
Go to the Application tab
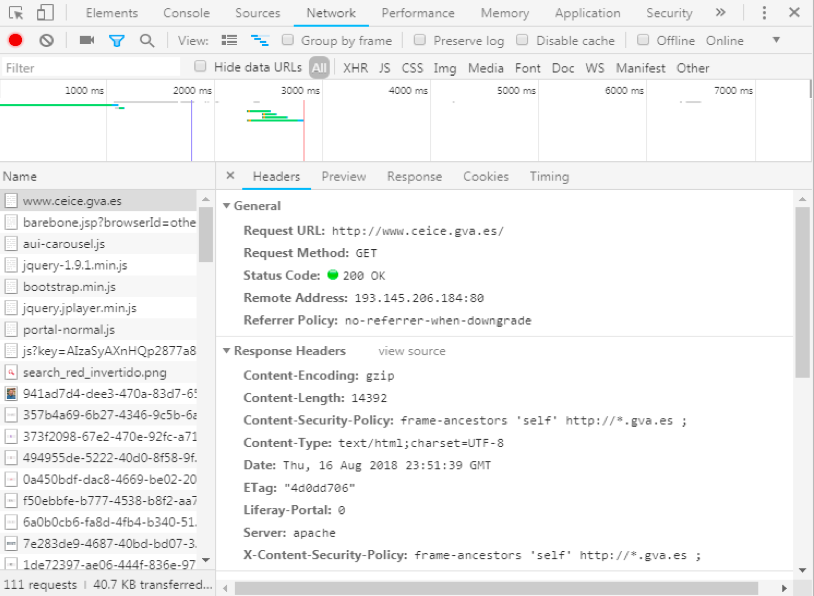pos(587,13)
